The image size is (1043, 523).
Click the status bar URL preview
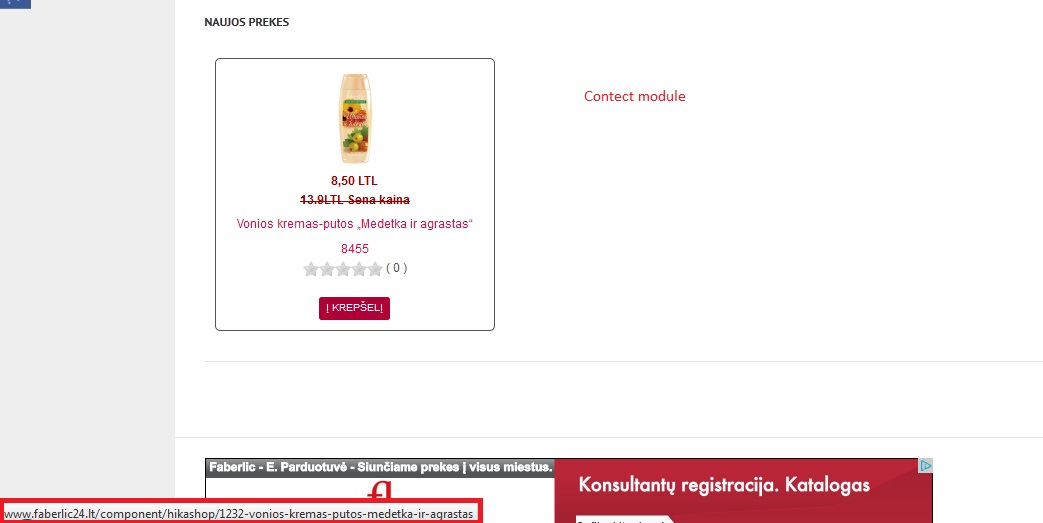[238, 514]
